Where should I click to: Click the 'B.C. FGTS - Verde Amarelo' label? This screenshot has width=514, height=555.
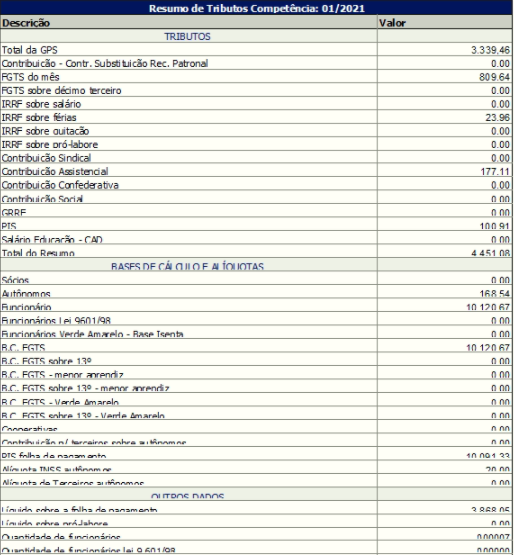point(60,402)
